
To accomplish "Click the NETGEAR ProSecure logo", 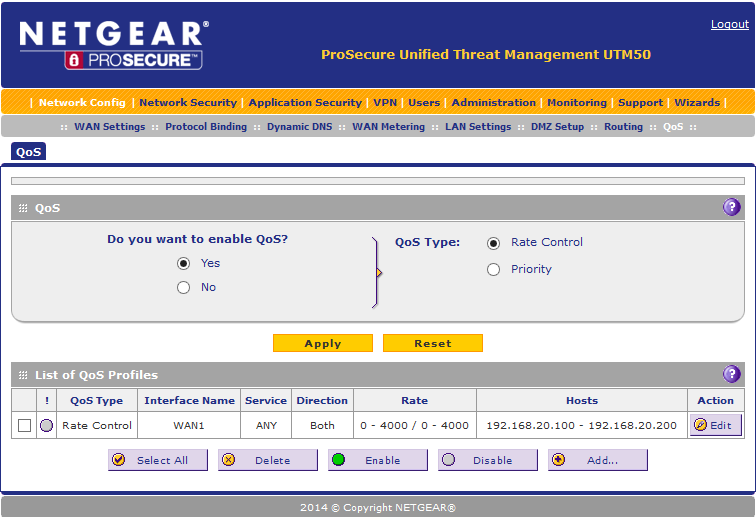I will point(114,45).
